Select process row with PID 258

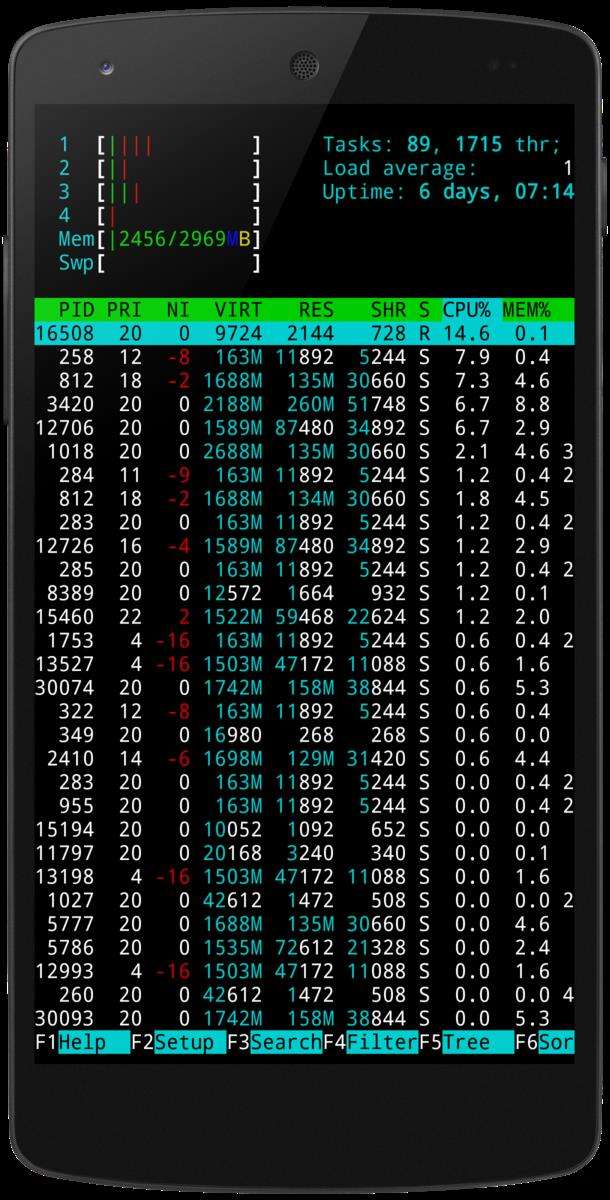tap(305, 358)
